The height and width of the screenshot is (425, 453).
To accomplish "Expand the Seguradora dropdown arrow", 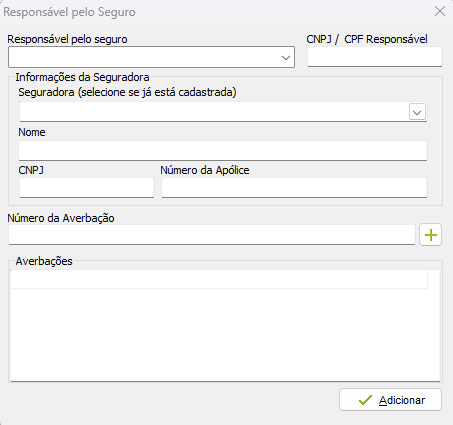I will tap(417, 112).
